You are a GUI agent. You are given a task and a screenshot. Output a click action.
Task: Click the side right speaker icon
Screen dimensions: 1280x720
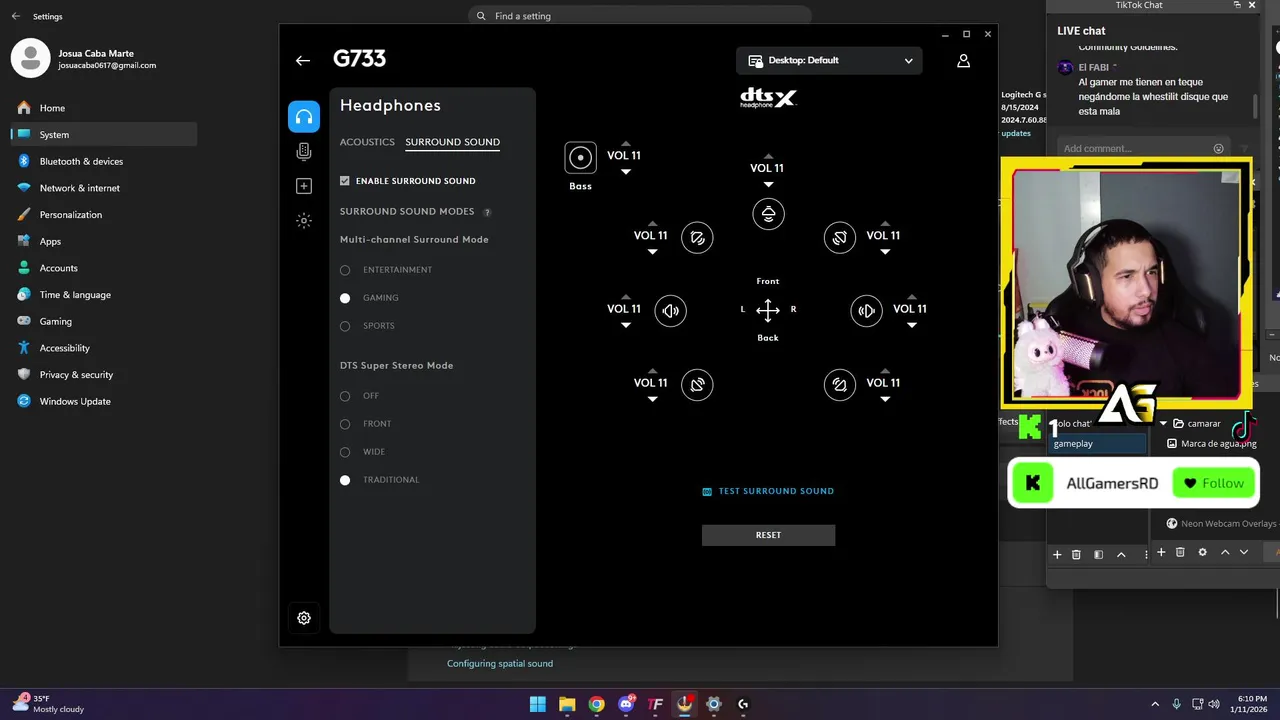[866, 310]
